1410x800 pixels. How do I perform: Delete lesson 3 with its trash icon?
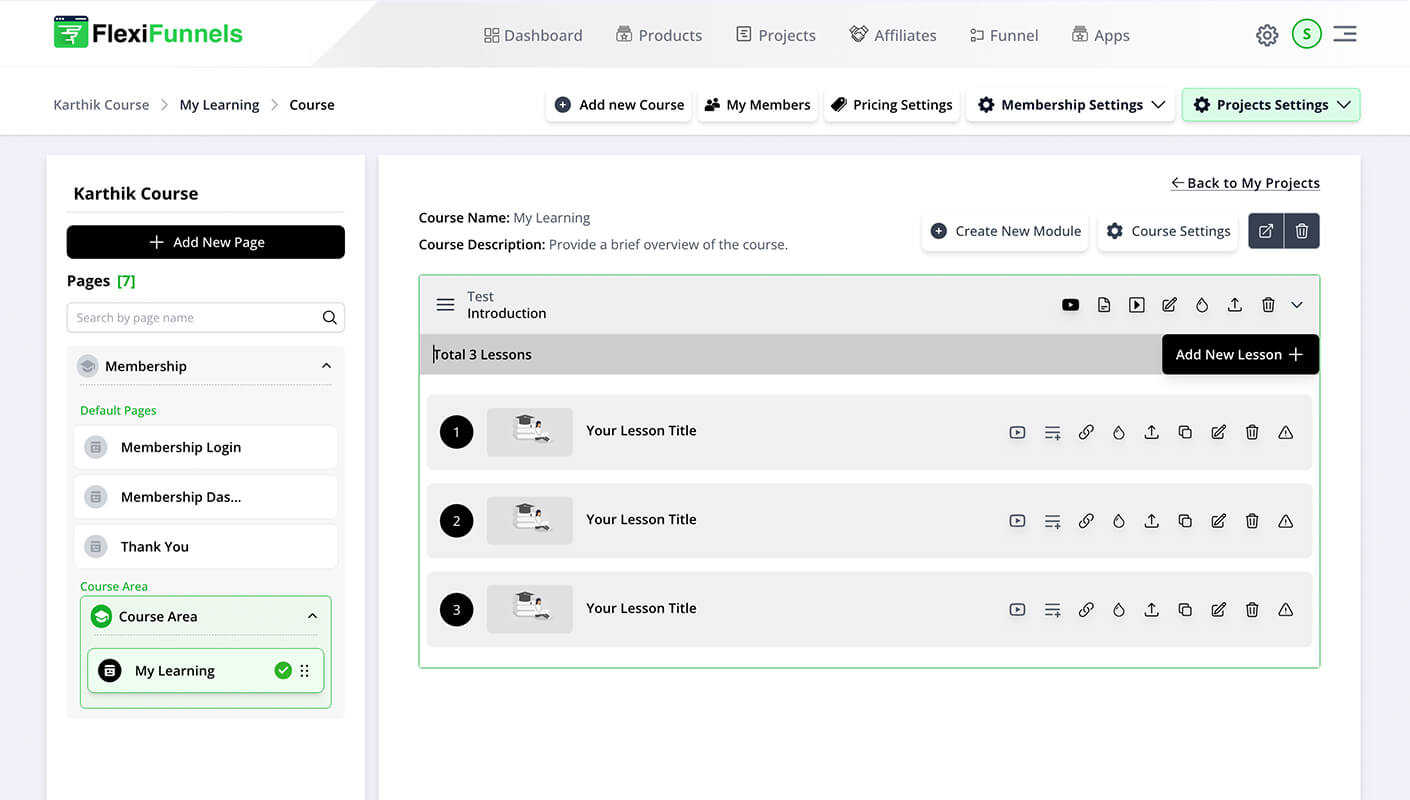tap(1252, 610)
